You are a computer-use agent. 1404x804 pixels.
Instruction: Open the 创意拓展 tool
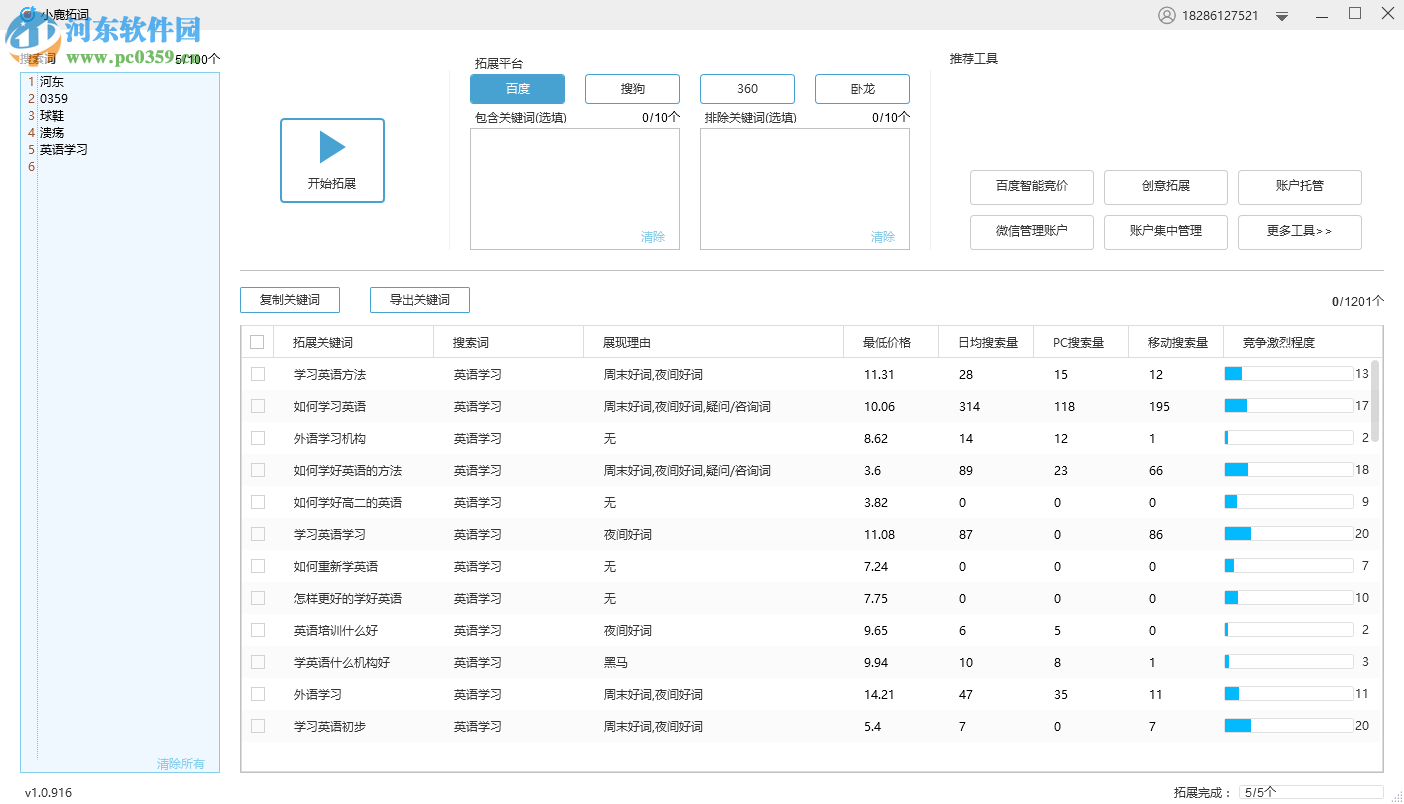click(x=1165, y=187)
